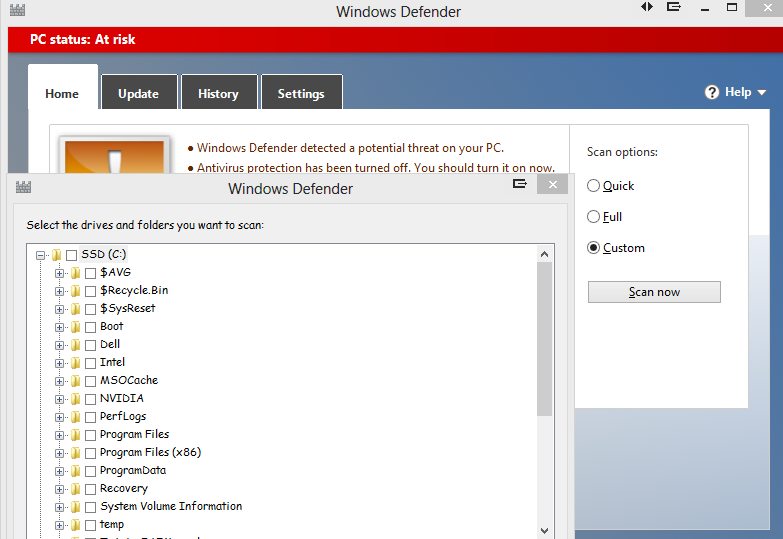Screen dimensions: 783x539
Task: Expand the Intel folder node
Action: point(59,363)
